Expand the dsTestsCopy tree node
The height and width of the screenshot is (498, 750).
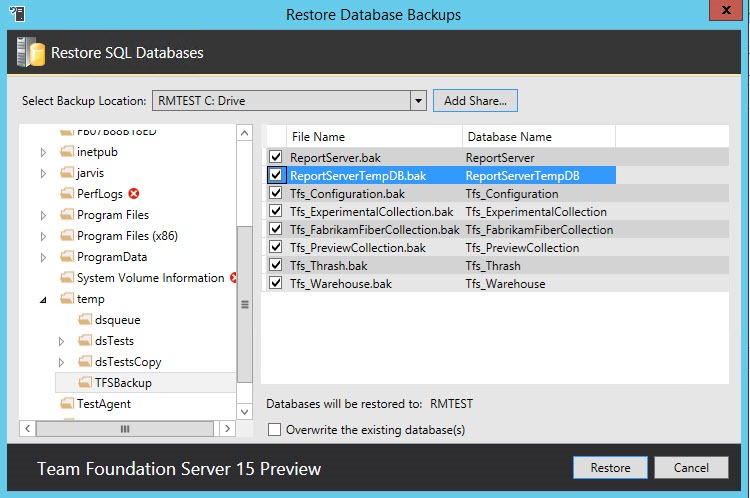[61, 363]
